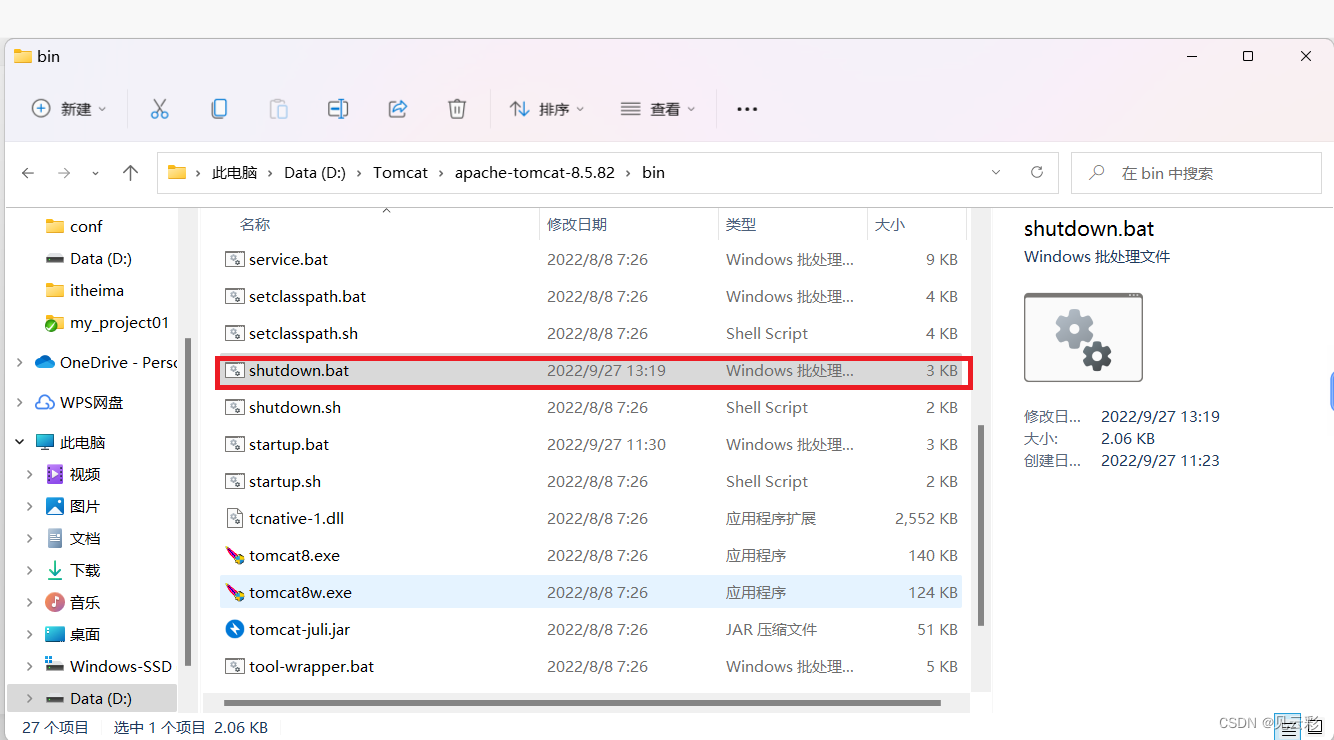Click the Copy icon in toolbar

click(x=219, y=109)
